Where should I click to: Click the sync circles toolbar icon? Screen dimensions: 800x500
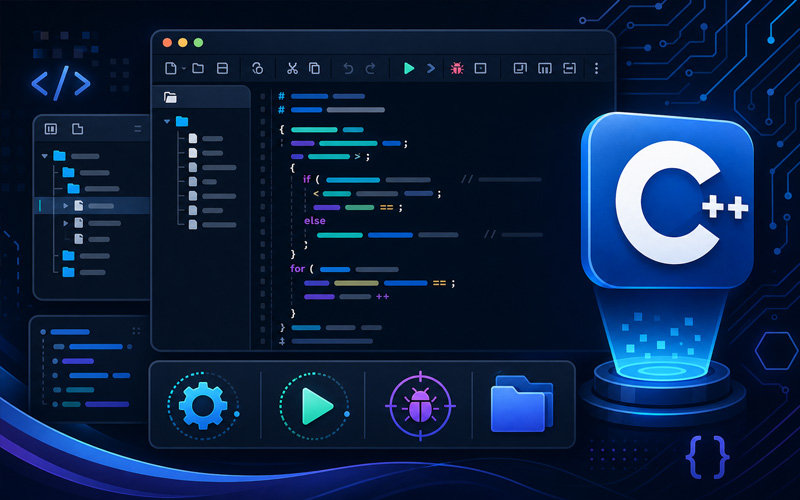tap(258, 68)
